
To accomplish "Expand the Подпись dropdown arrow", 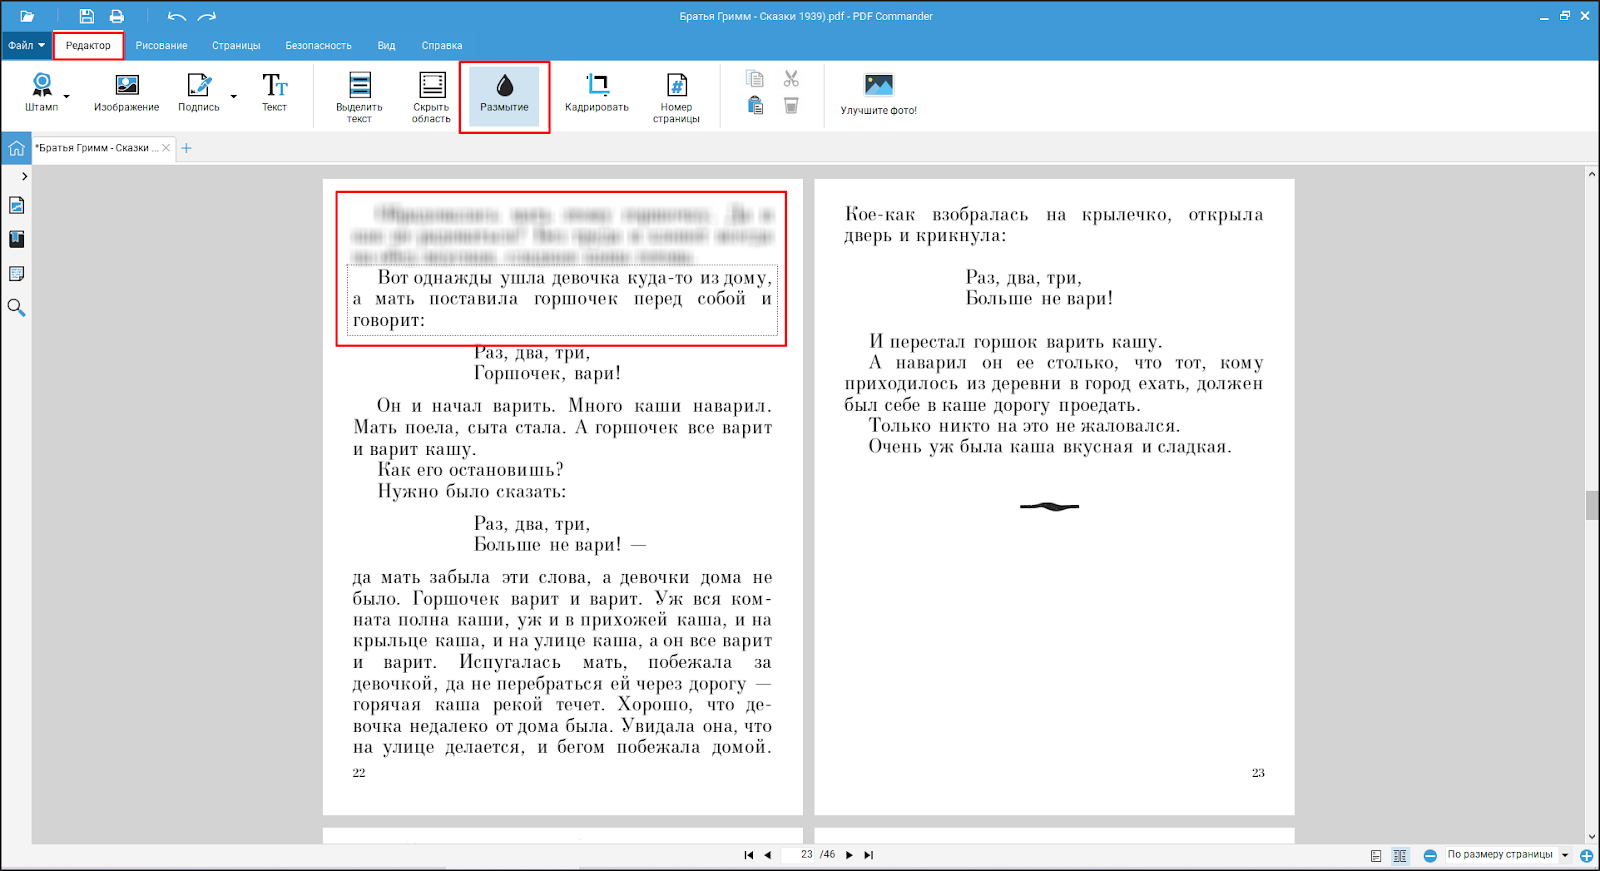I will pyautogui.click(x=234, y=97).
